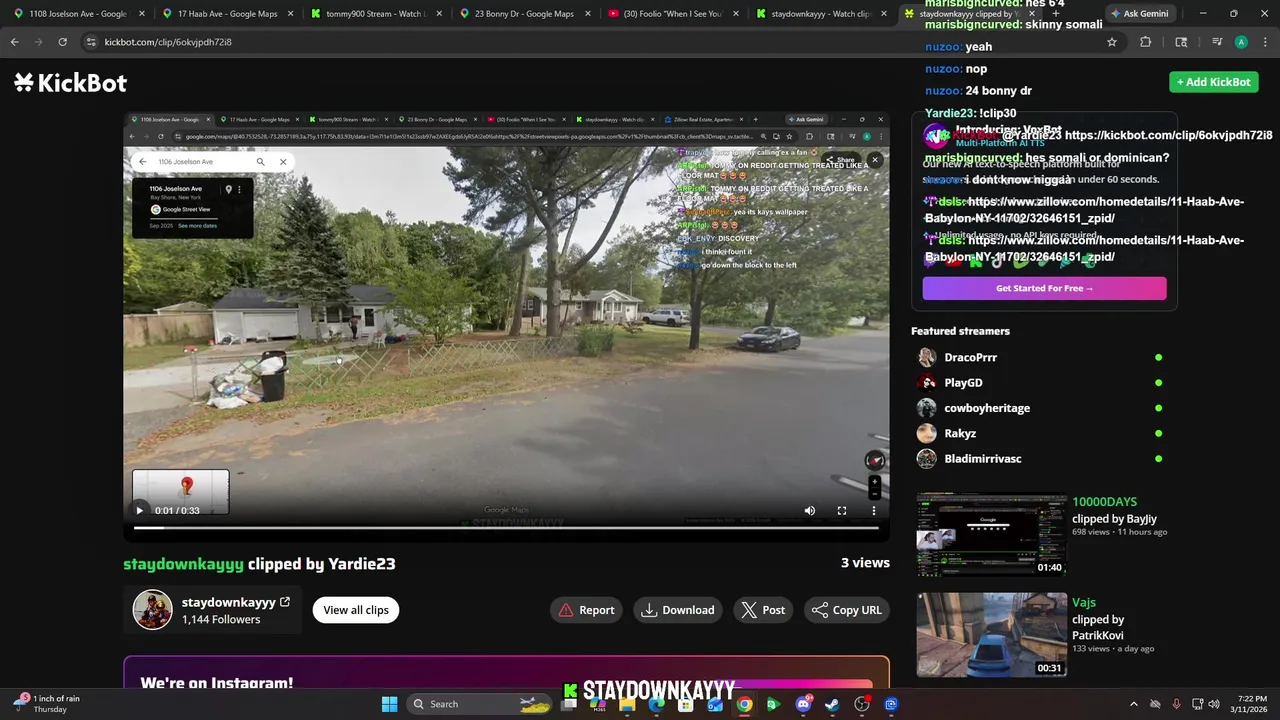Image resolution: width=1280 pixels, height=720 pixels.
Task: Open the external link icon next to staydownkayyy
Action: click(x=285, y=602)
